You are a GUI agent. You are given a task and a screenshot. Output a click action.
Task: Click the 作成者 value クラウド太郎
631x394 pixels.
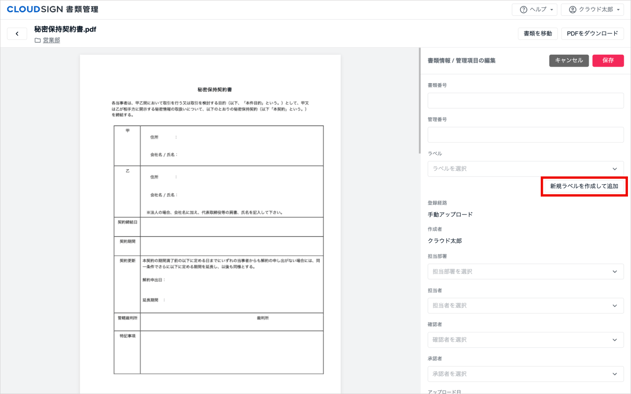pyautogui.click(x=445, y=241)
